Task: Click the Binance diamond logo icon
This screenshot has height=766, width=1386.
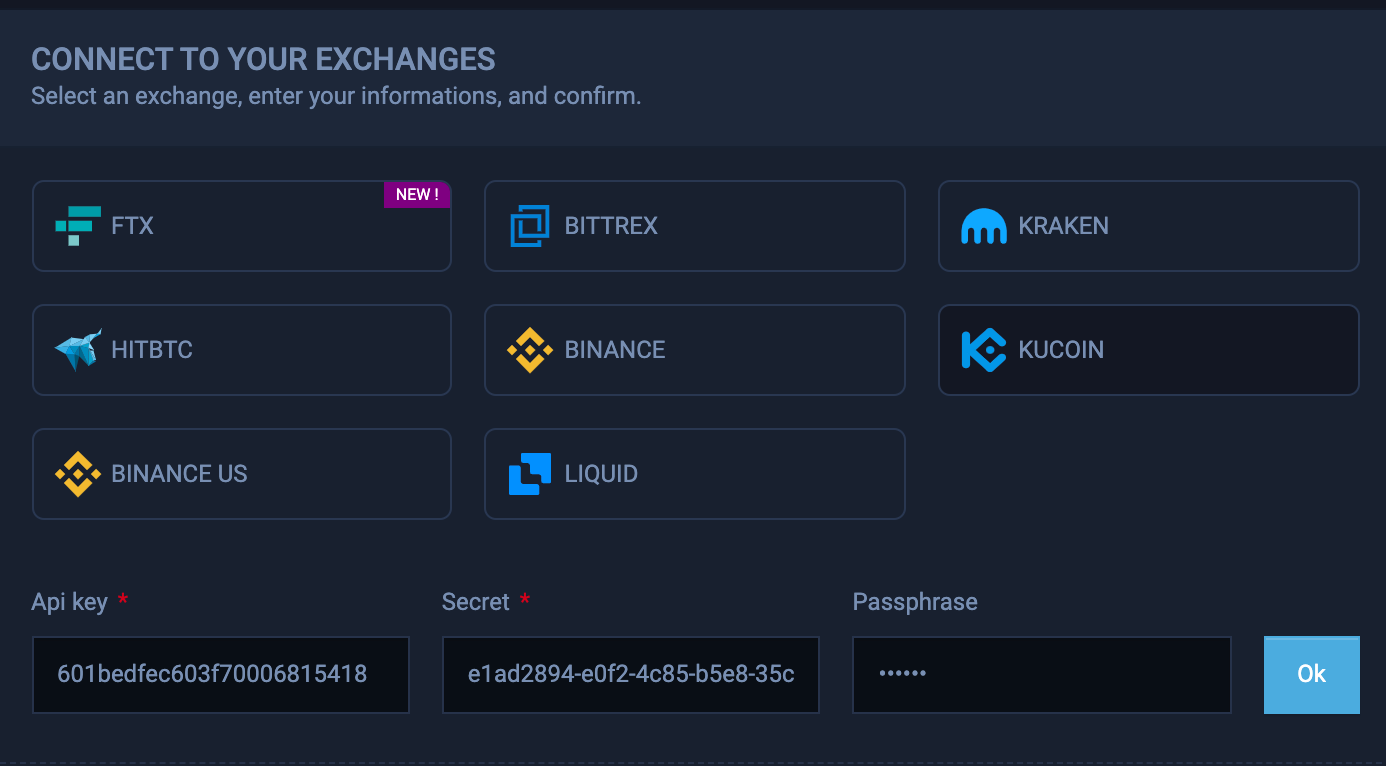Action: point(530,350)
